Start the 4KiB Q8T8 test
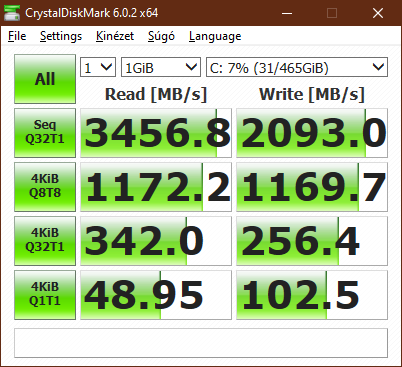 [45, 187]
